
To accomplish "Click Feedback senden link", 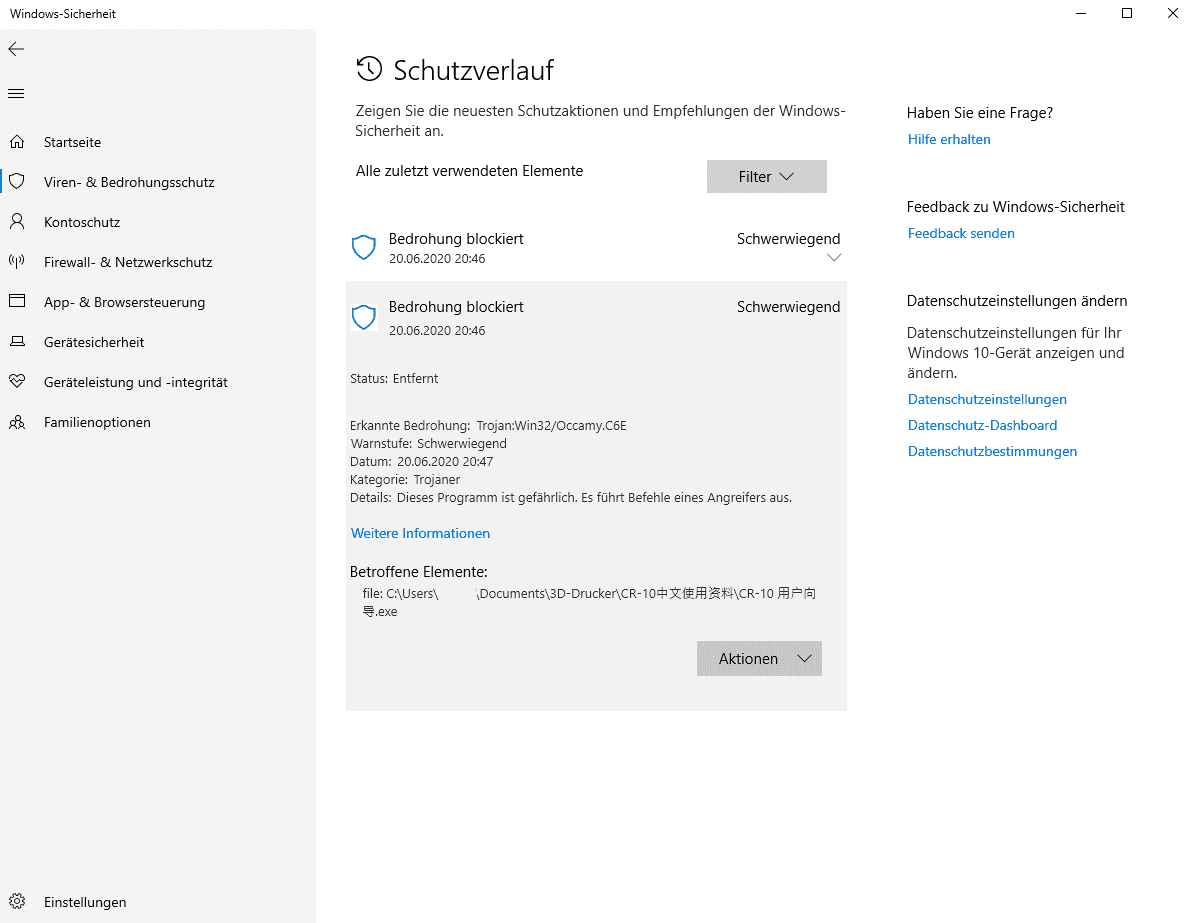I will coord(961,233).
